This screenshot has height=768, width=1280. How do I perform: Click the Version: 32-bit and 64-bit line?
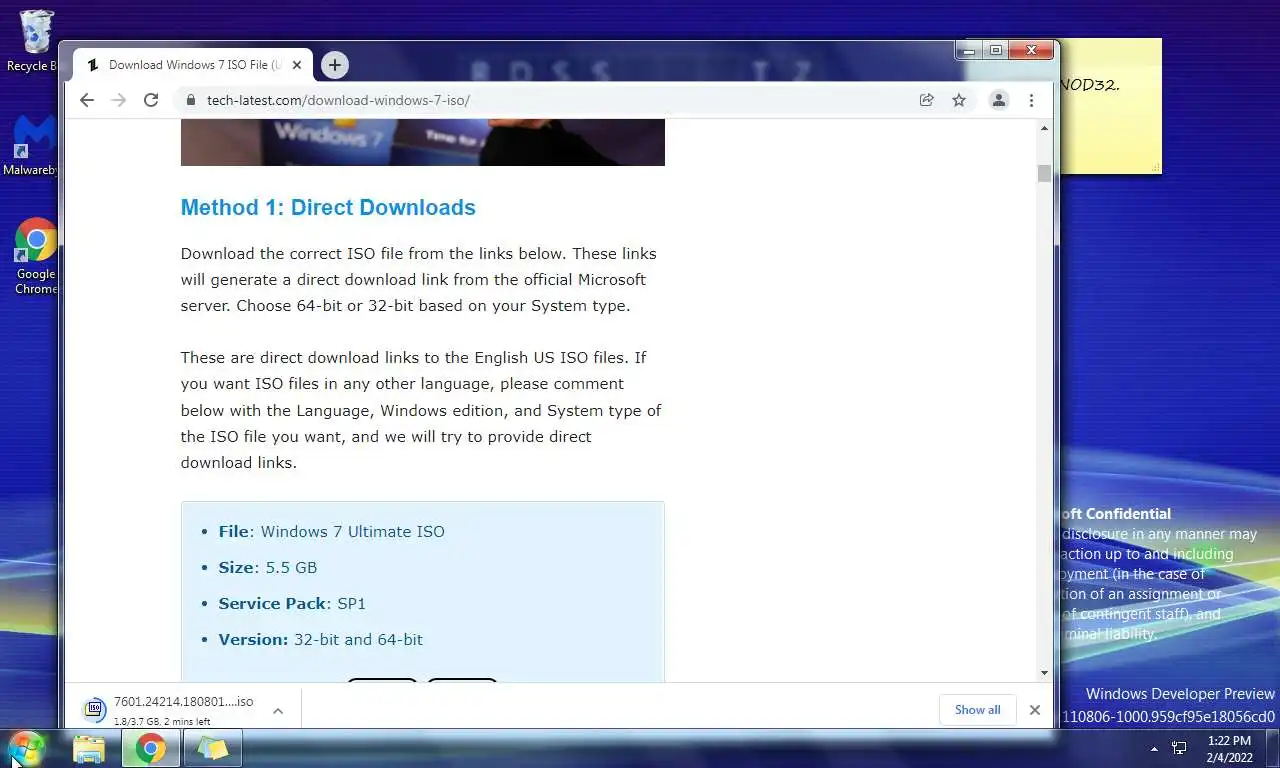(x=321, y=639)
